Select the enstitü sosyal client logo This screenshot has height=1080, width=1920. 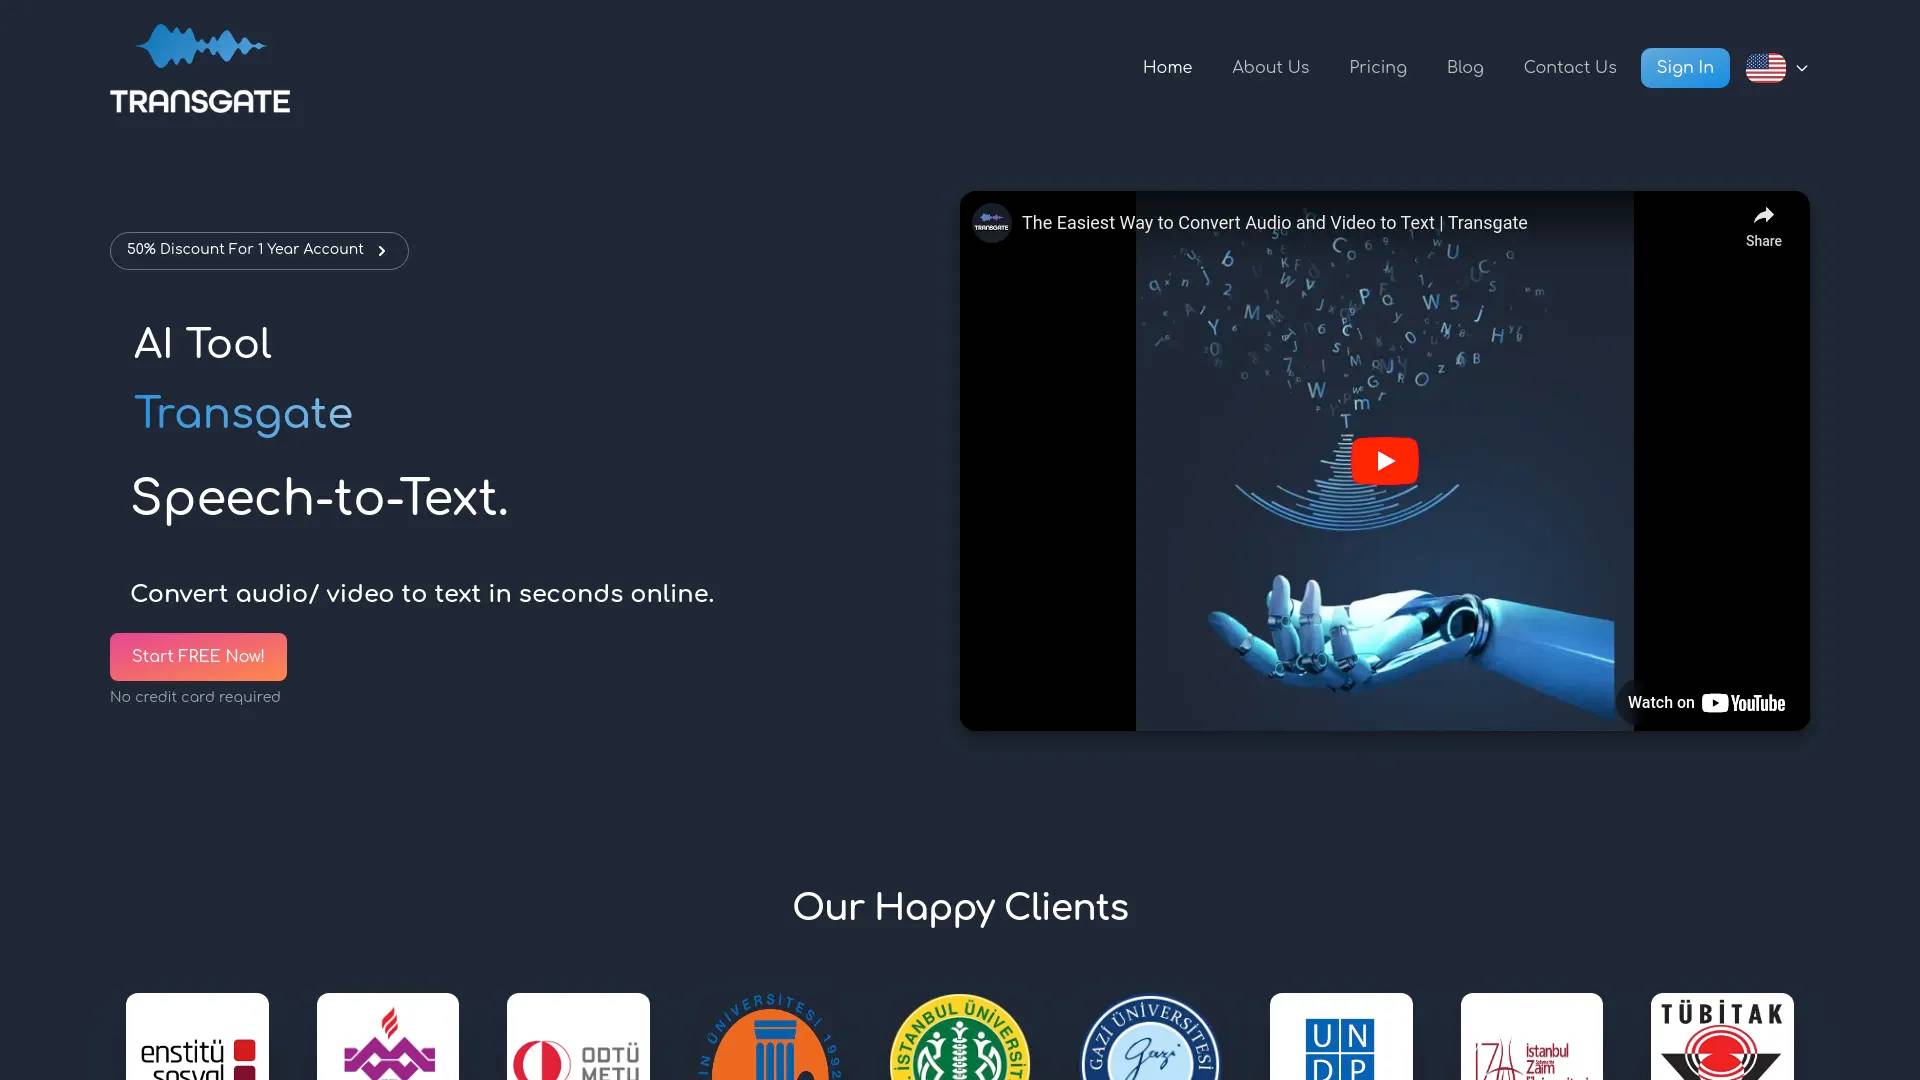[x=197, y=1037]
